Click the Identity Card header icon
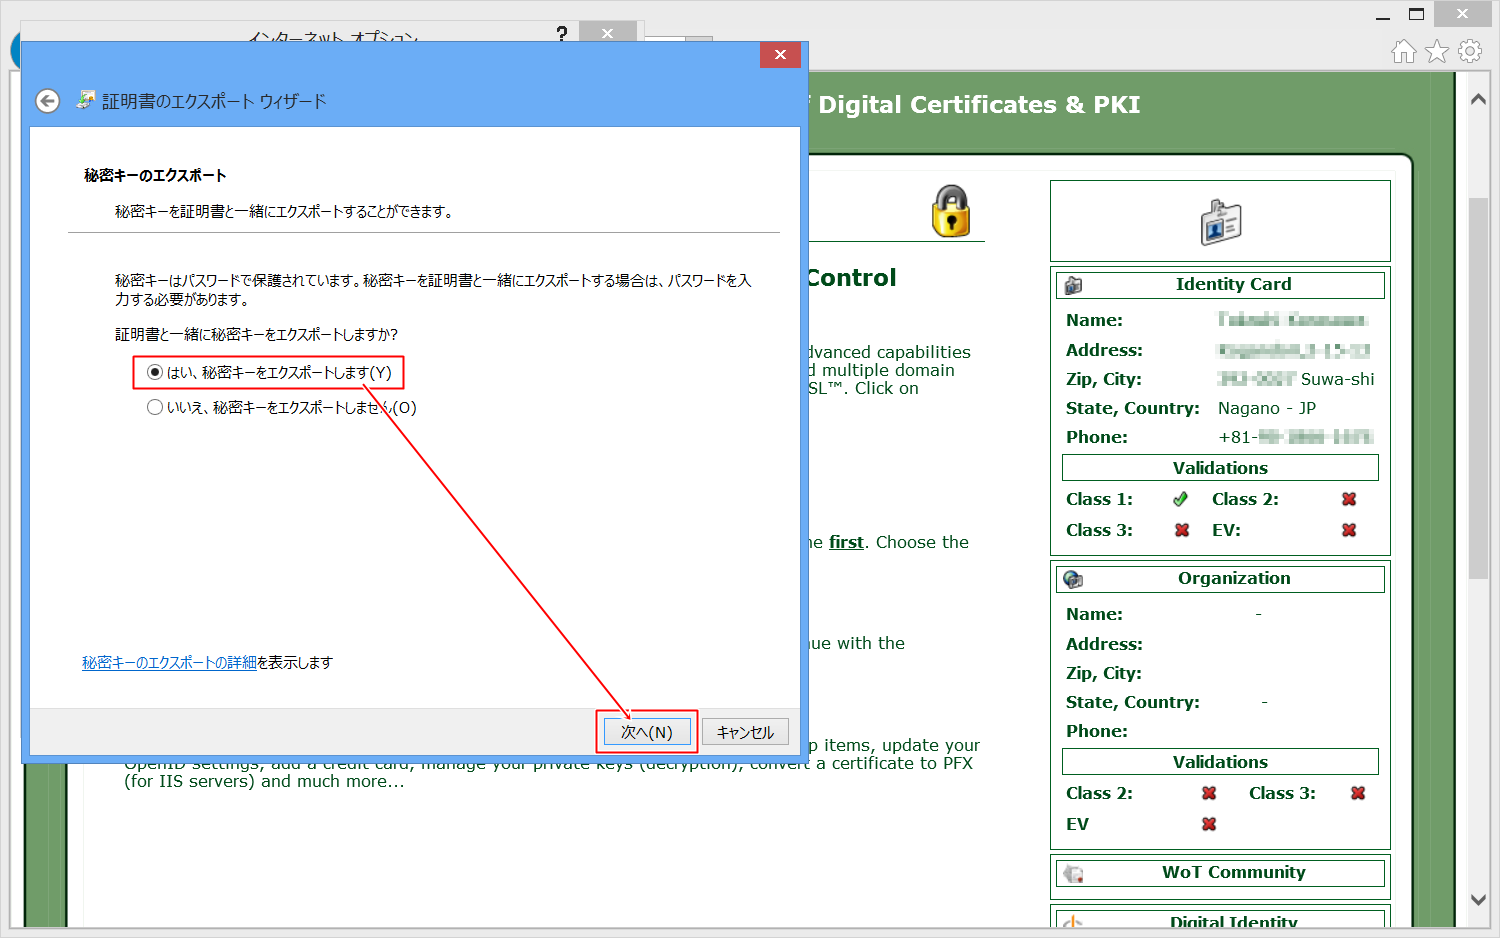The height and width of the screenshot is (938, 1500). pos(1073,285)
